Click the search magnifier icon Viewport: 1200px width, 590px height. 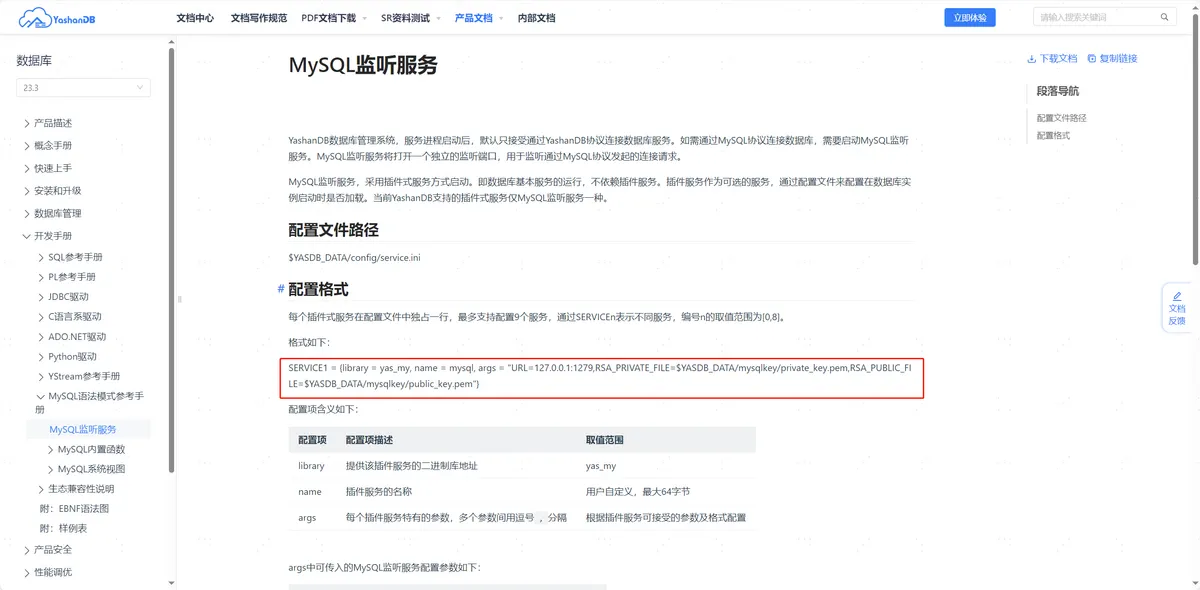(1165, 17)
